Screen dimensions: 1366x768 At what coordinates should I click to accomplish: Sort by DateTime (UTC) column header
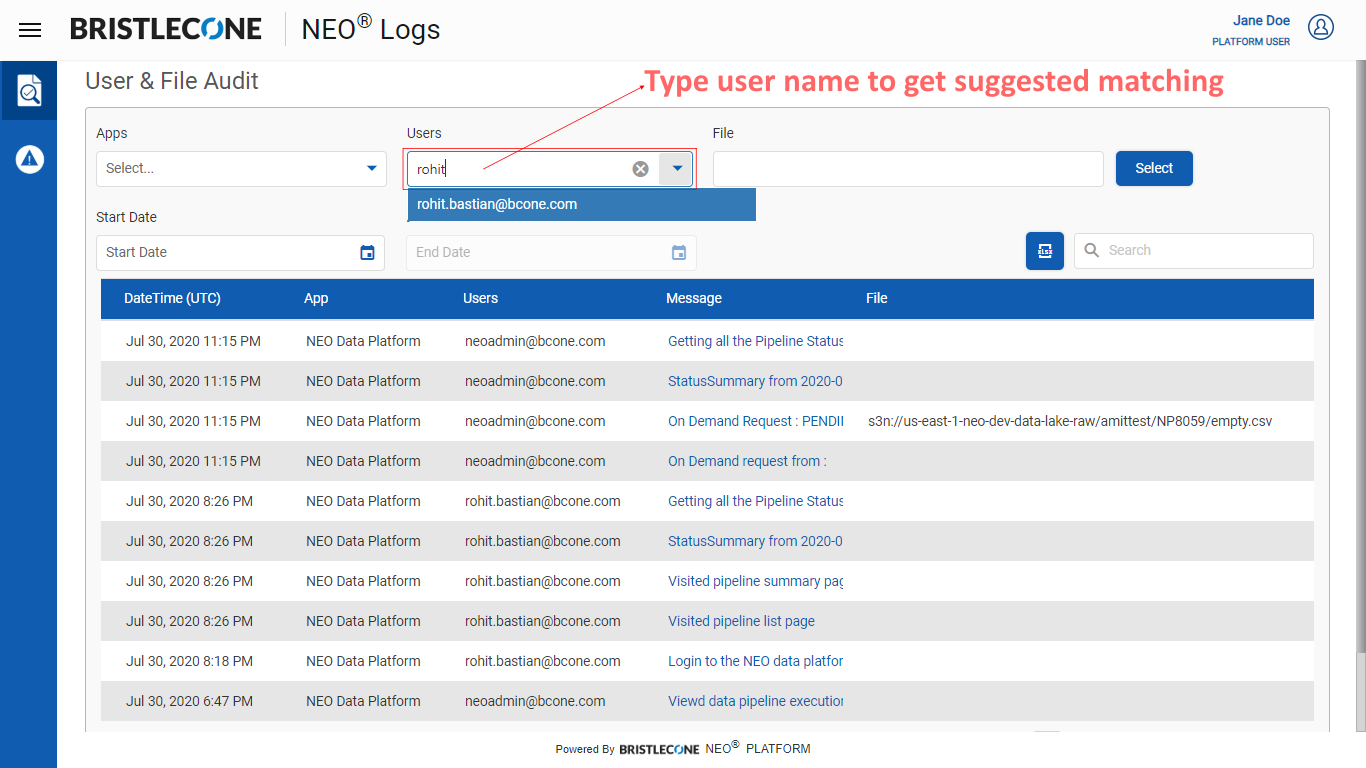point(172,299)
